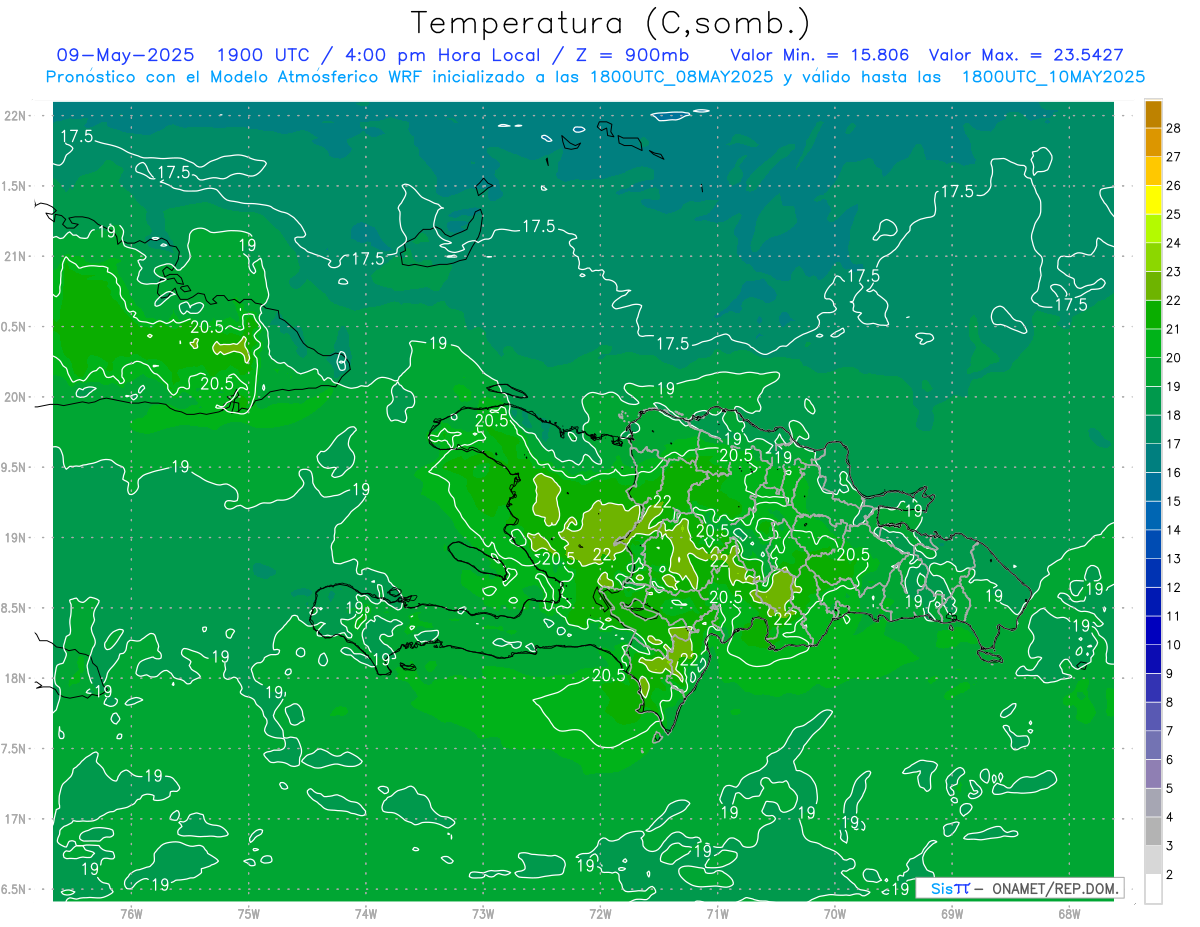Click color scale value "3"
This screenshot has height=927, width=1200.
1170,846
